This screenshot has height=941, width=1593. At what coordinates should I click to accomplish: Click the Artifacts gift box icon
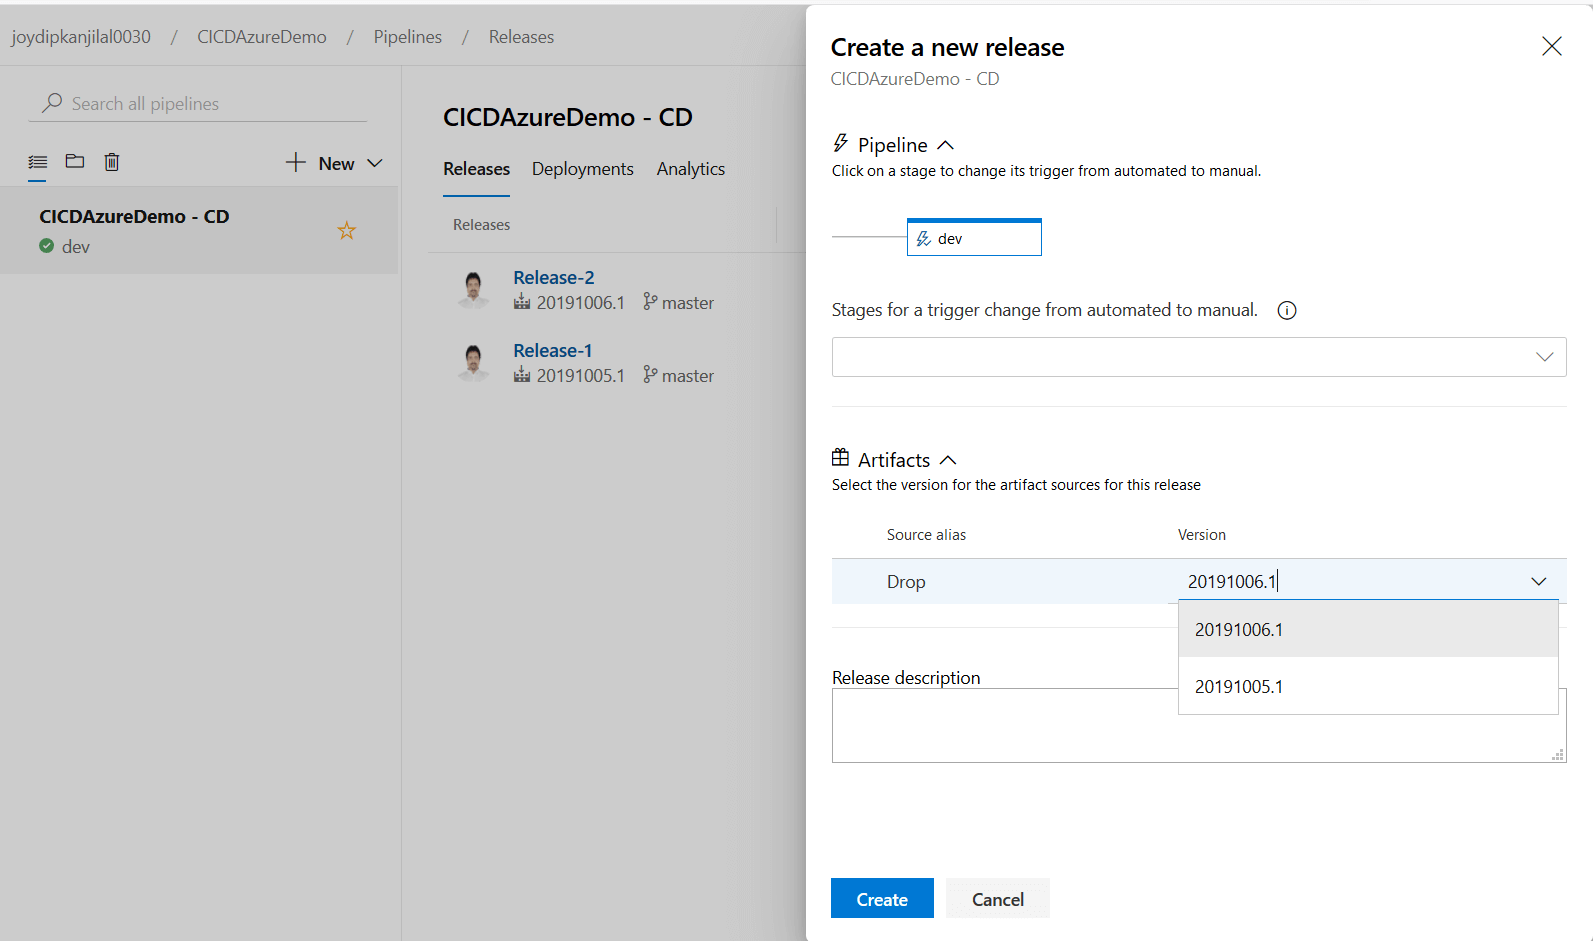pos(841,457)
